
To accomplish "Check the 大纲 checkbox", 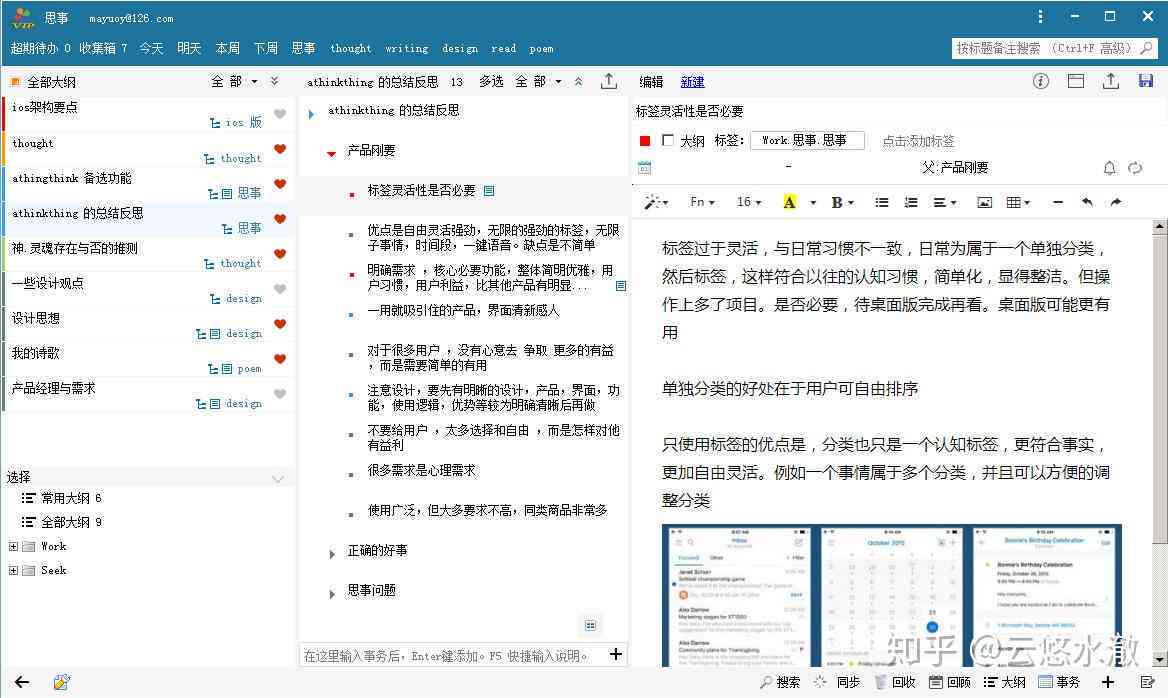I will click(x=667, y=140).
